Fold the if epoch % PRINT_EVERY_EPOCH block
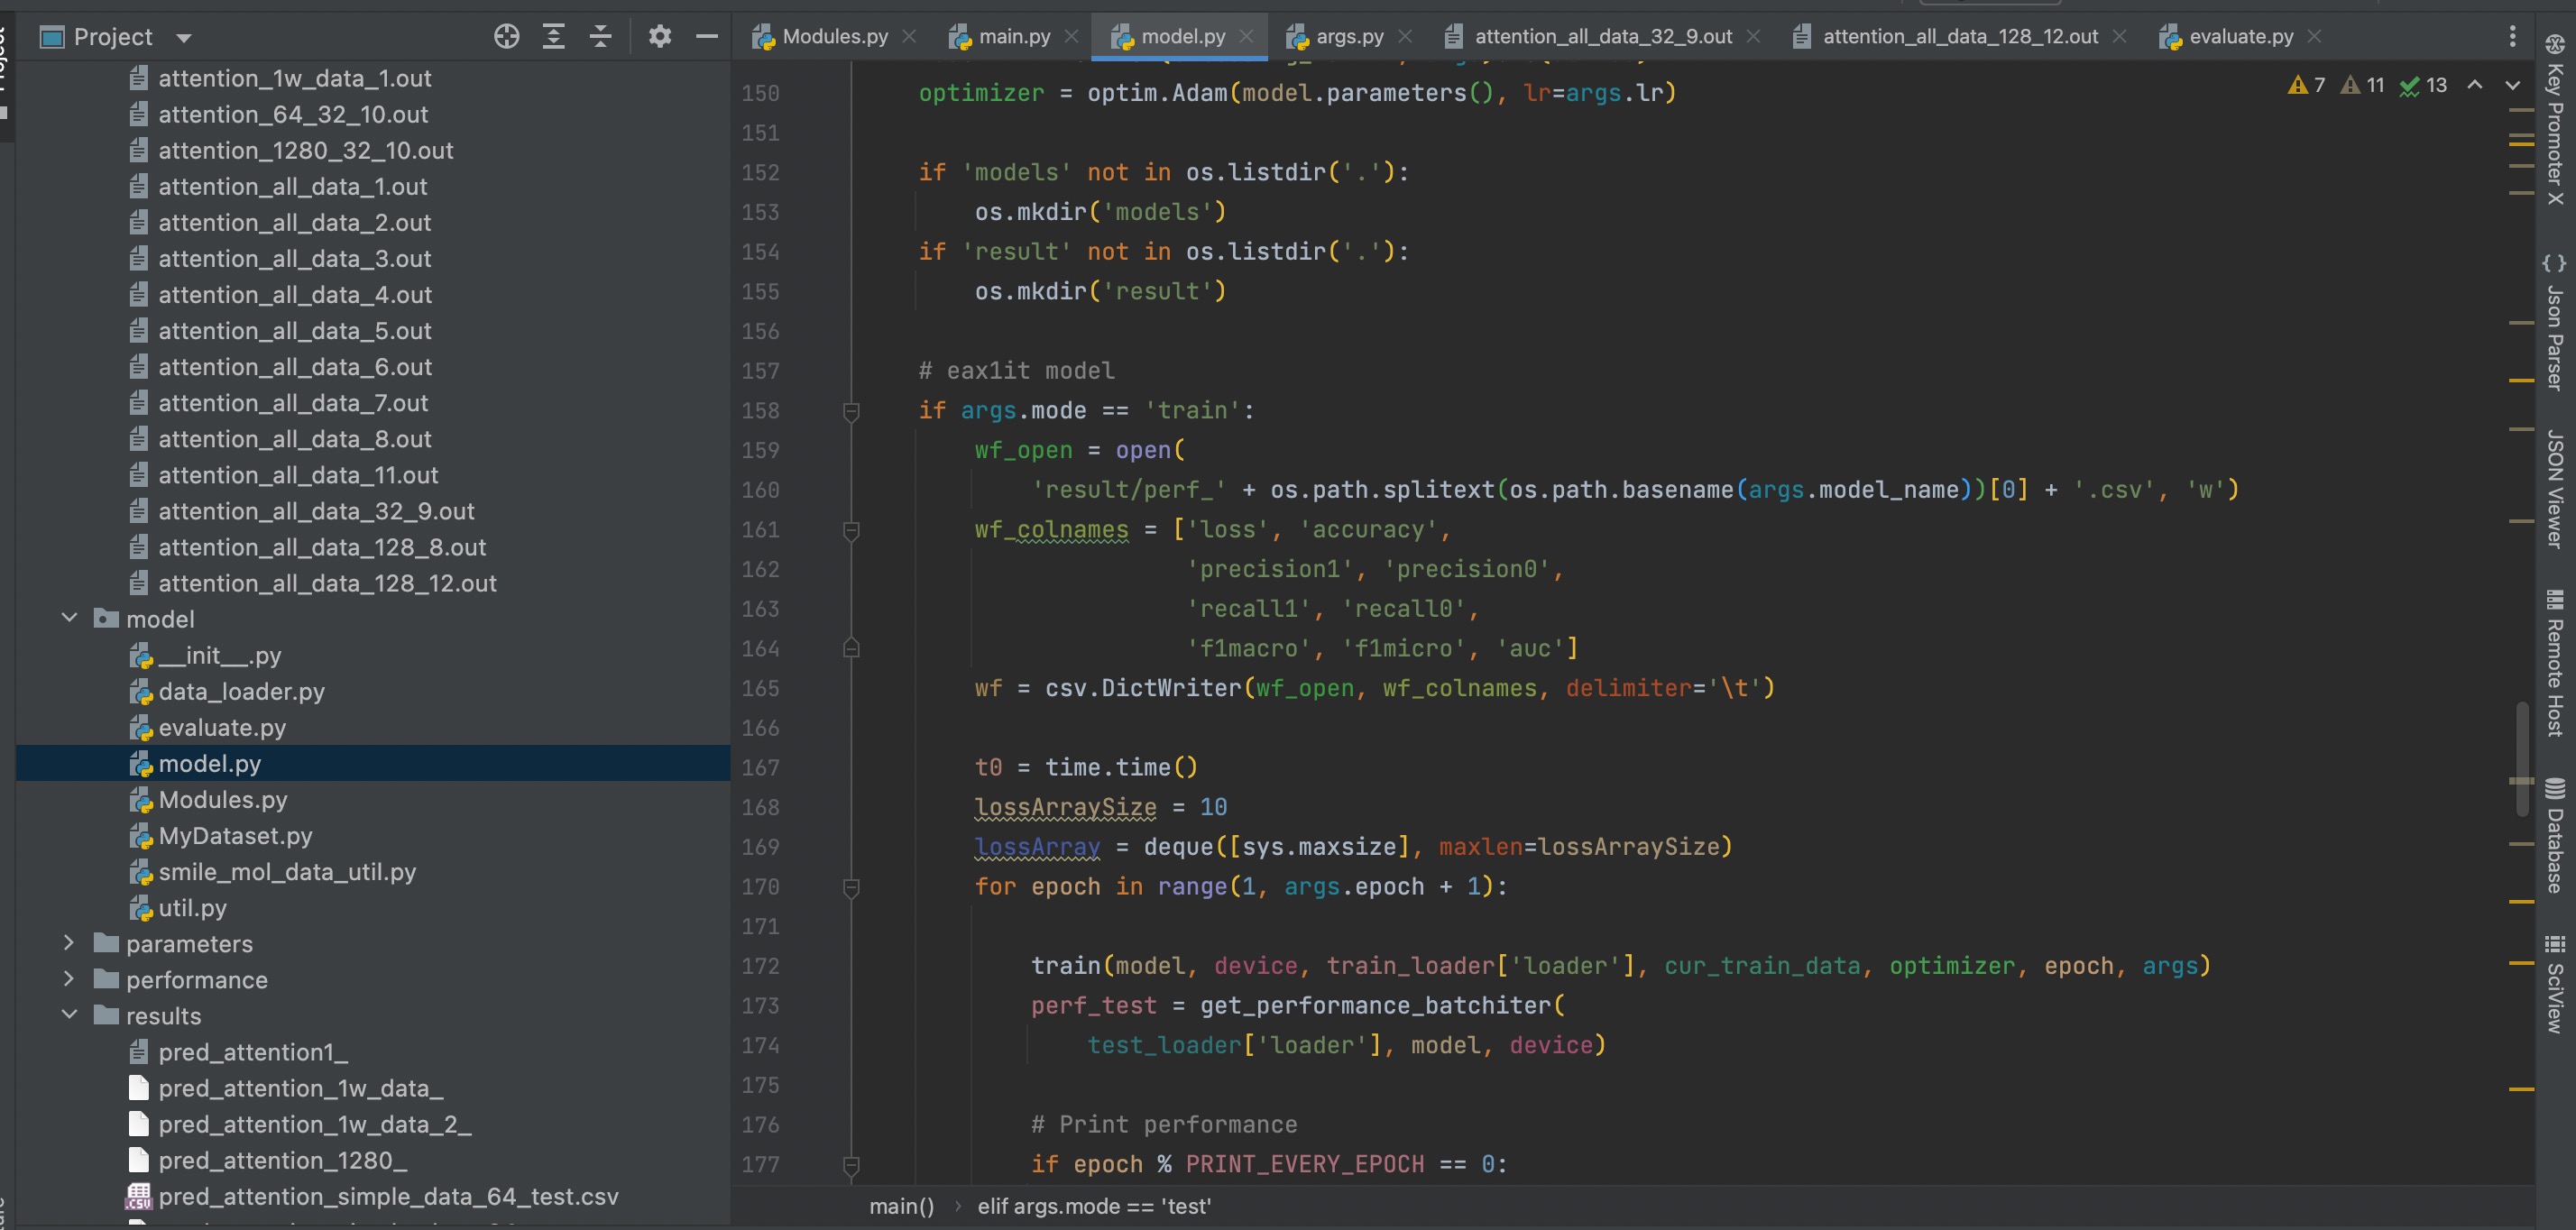Screen dimensions: 2576x1230 click(851, 1165)
